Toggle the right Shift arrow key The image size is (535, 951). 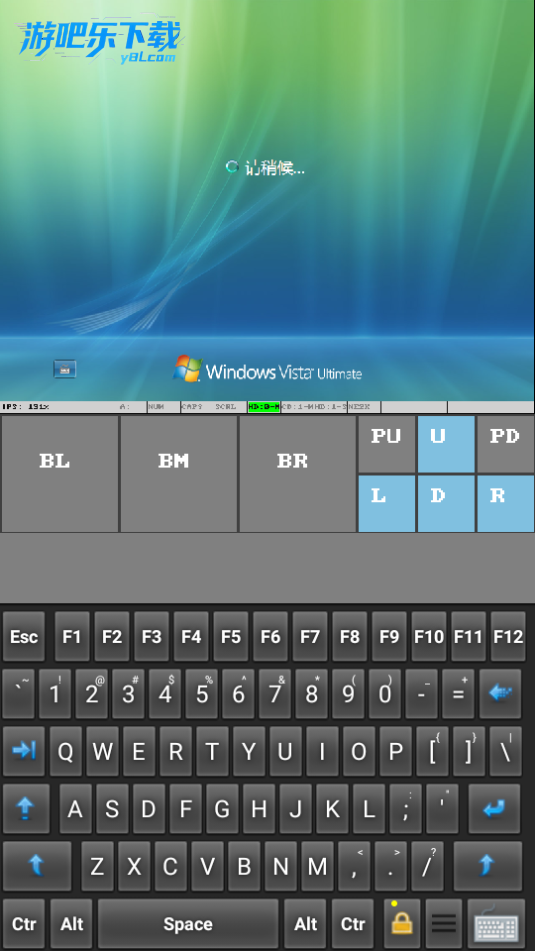(x=488, y=865)
